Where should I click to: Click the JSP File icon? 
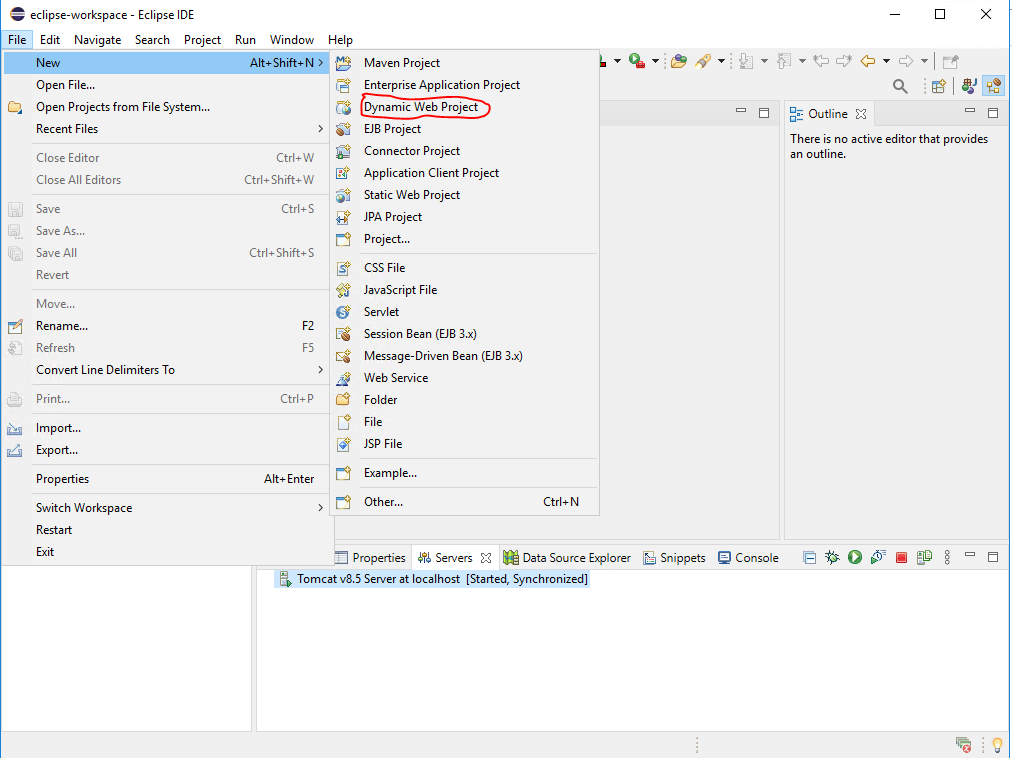pyautogui.click(x=343, y=444)
